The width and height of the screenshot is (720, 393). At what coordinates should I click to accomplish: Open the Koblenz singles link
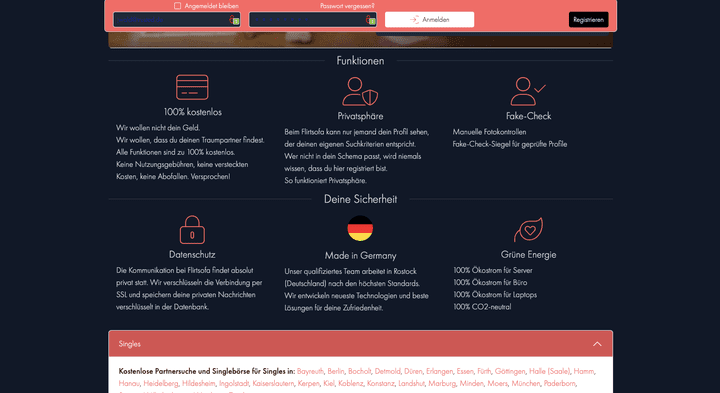click(x=350, y=383)
